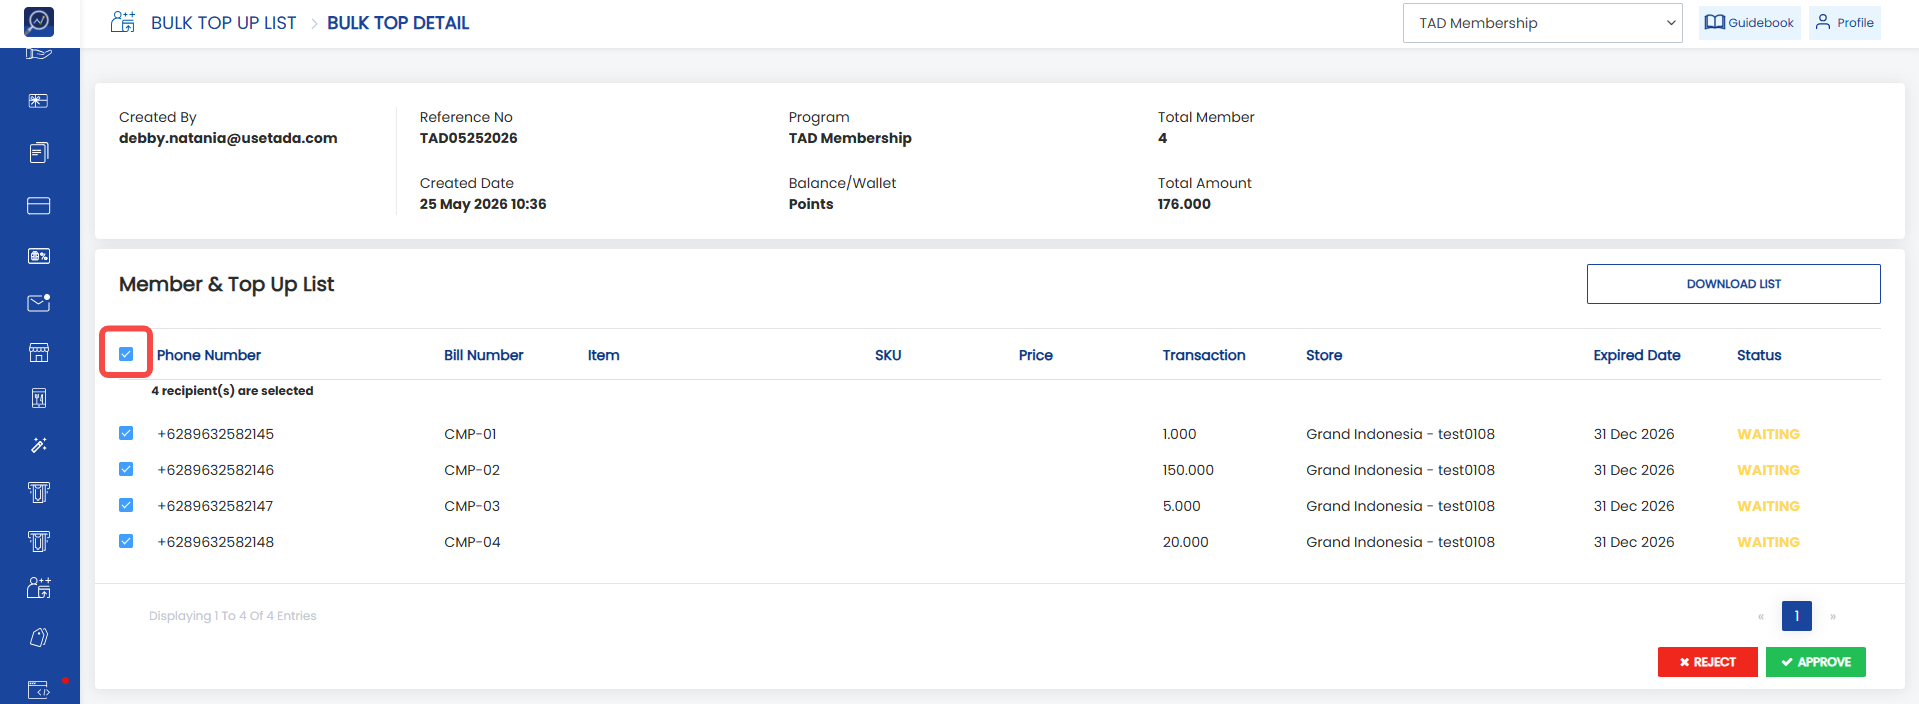
Task: Go to pagination page 1
Action: (x=1796, y=616)
